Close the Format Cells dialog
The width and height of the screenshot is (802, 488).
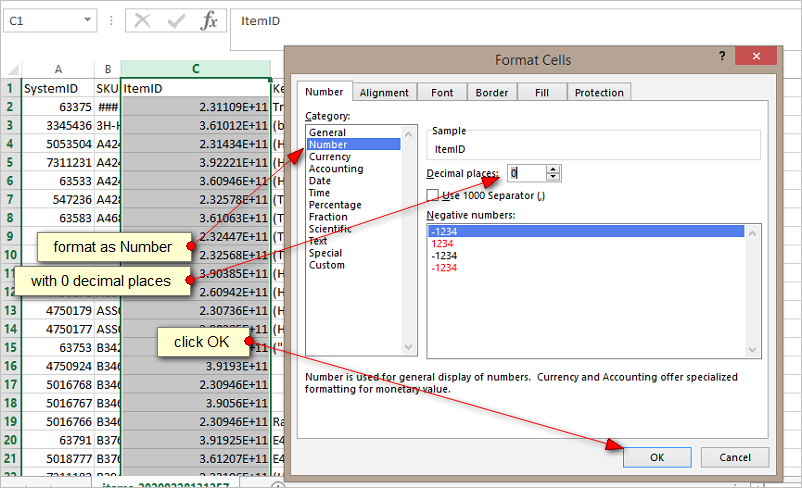[x=764, y=58]
